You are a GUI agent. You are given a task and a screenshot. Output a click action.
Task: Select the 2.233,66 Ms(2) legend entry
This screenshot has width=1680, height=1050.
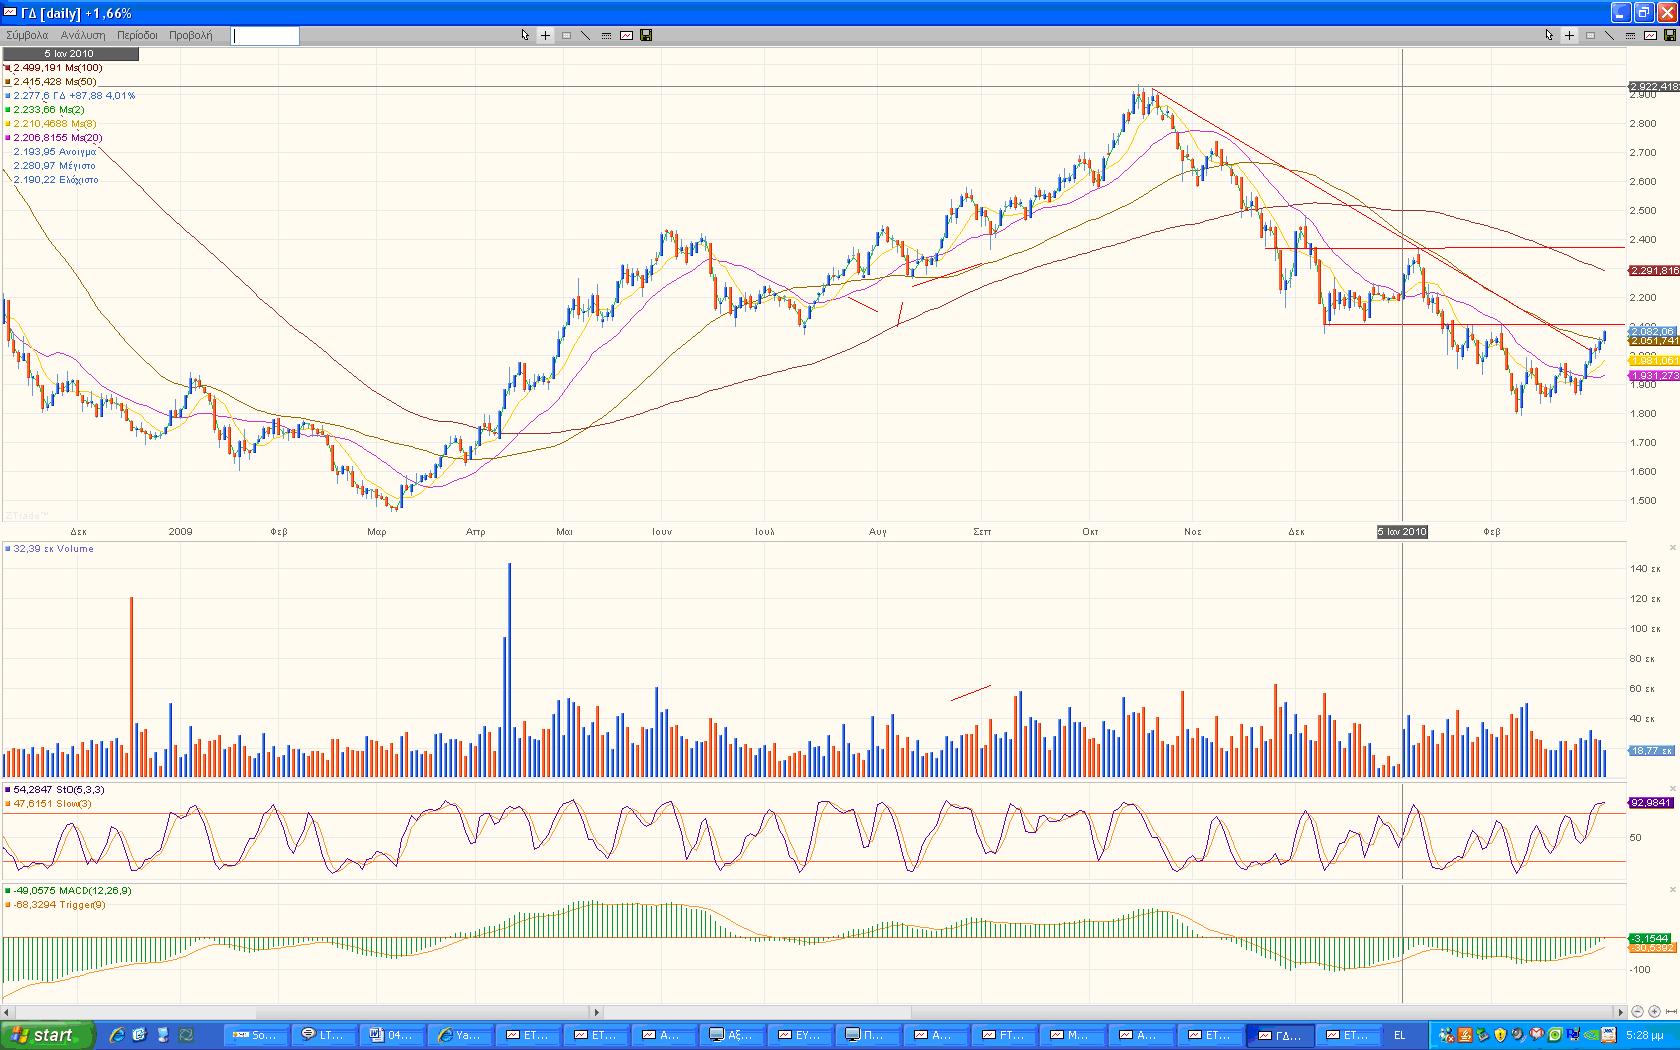click(x=48, y=110)
